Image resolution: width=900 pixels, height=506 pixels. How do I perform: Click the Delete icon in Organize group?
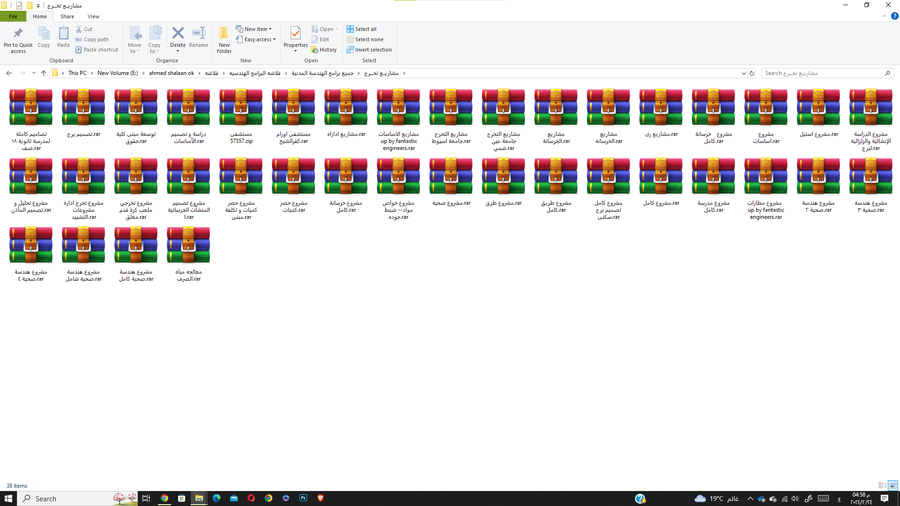[177, 38]
